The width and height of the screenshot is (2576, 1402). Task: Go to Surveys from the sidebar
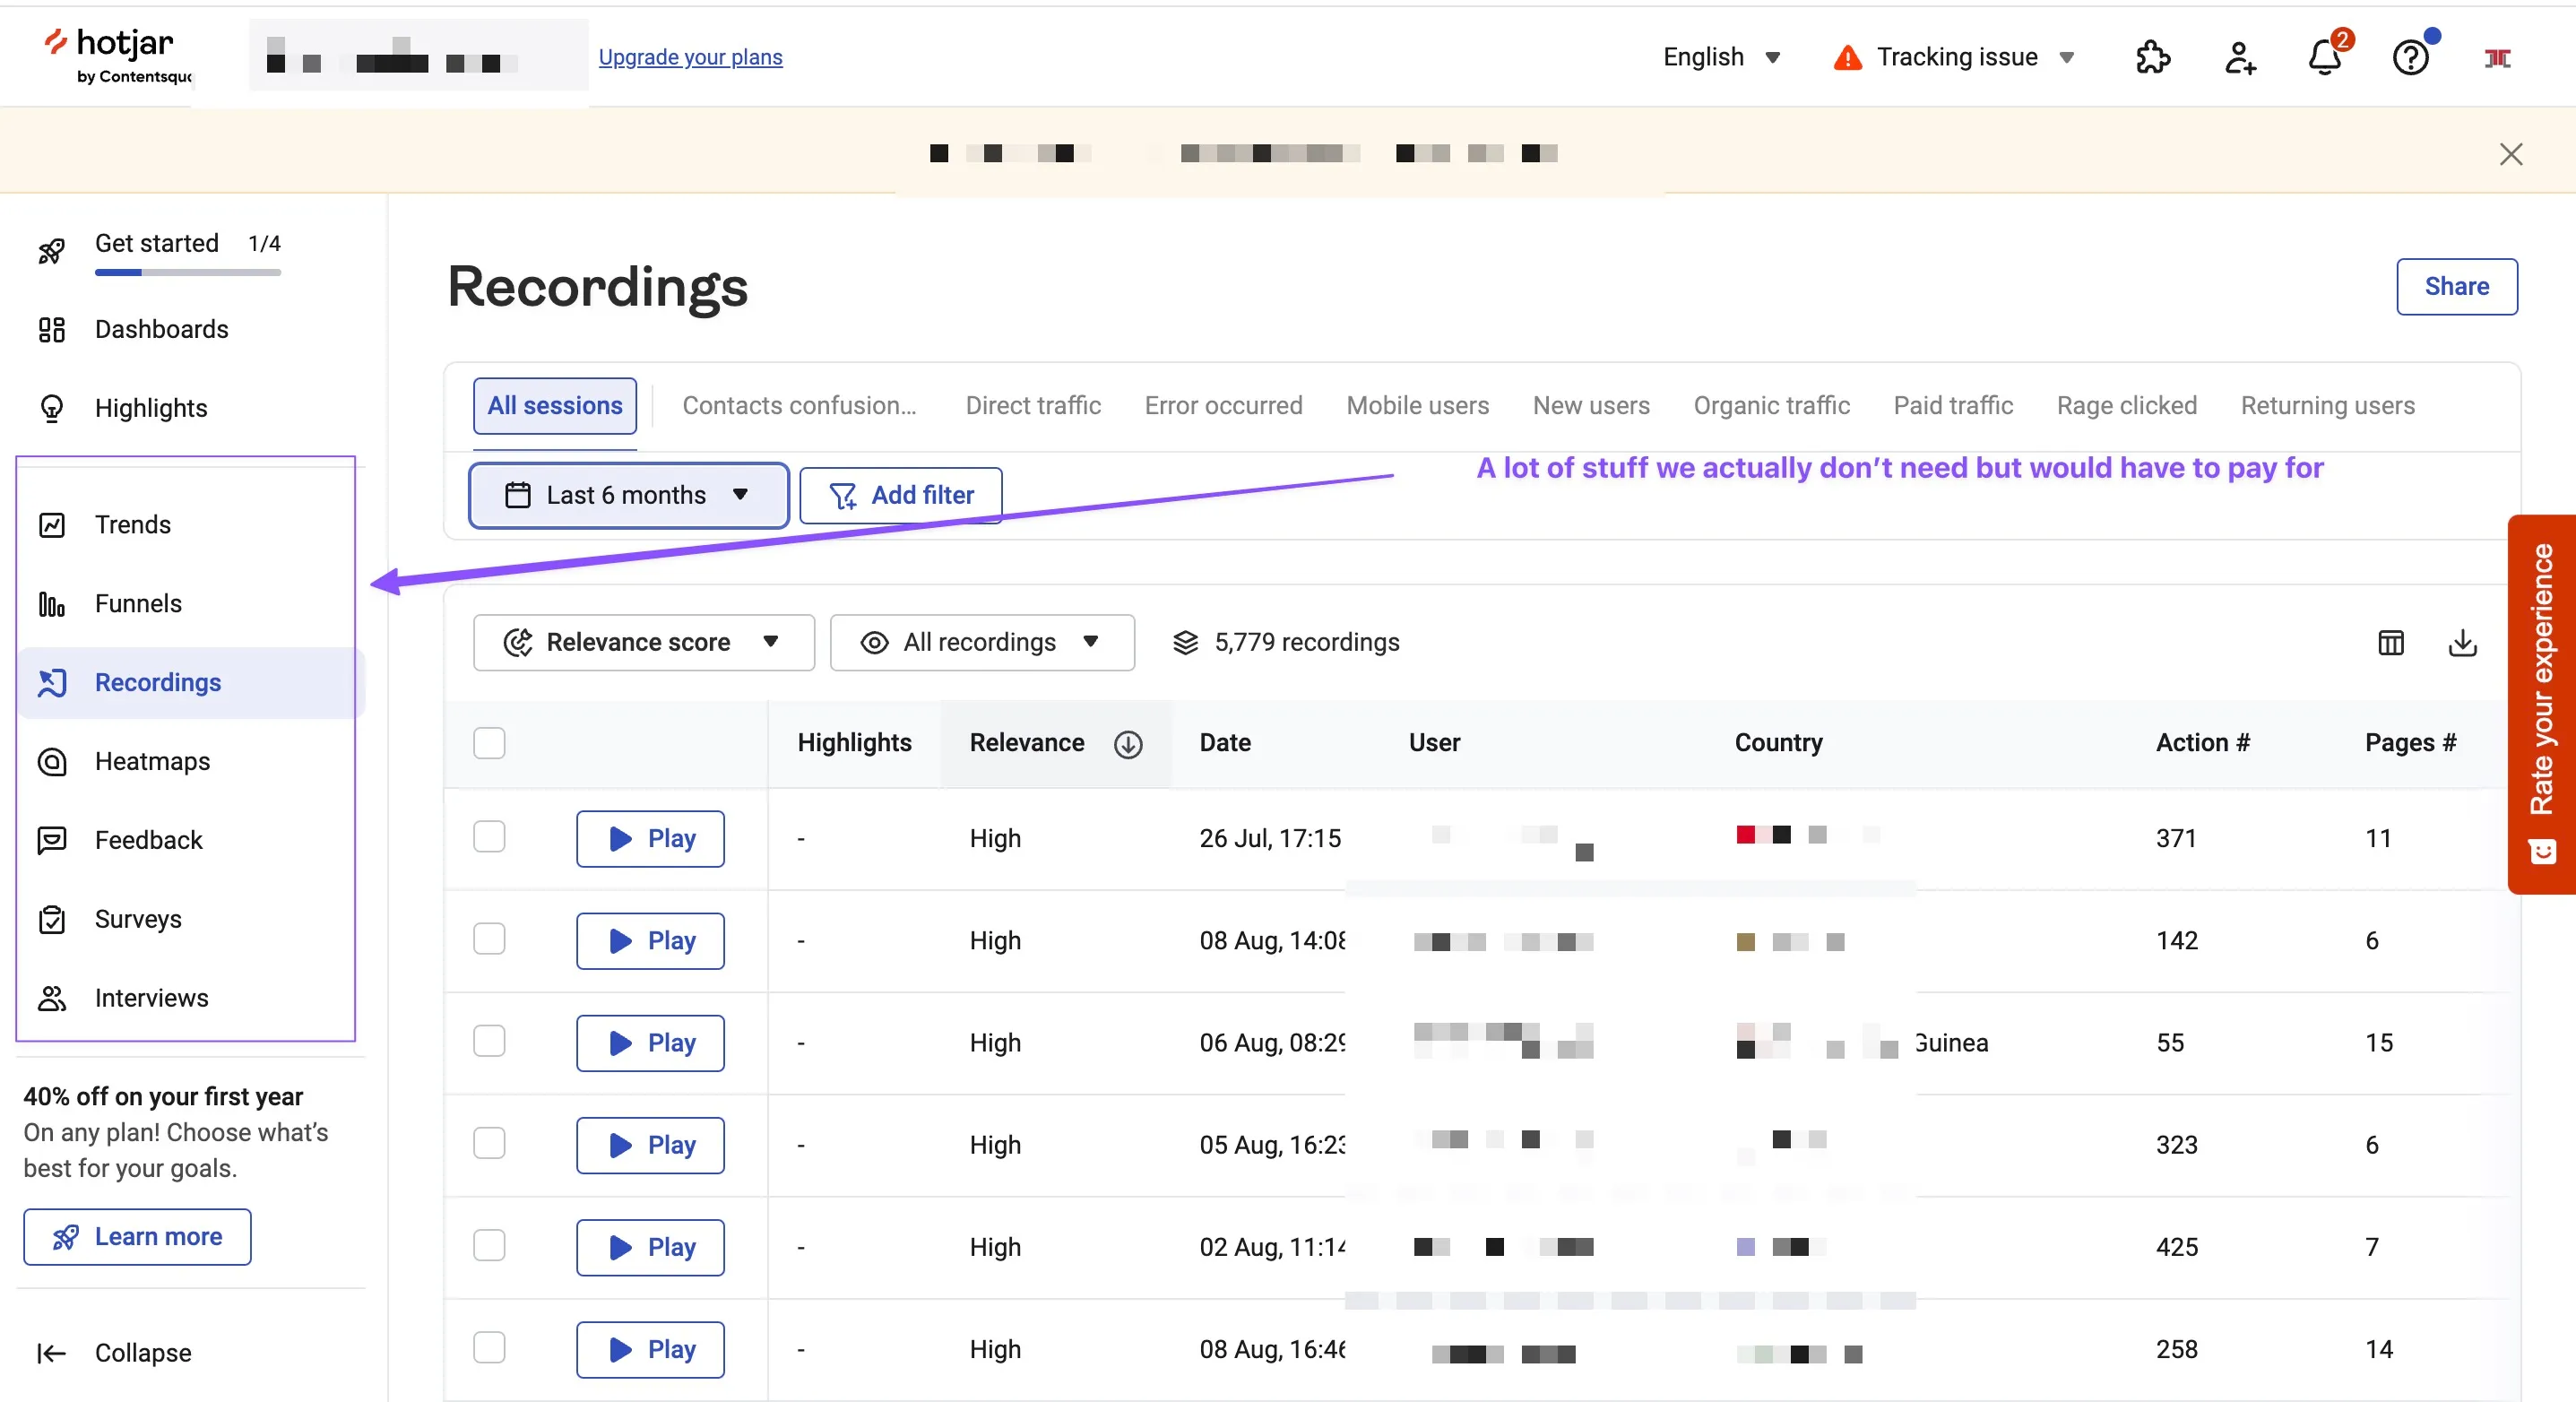(x=138, y=919)
